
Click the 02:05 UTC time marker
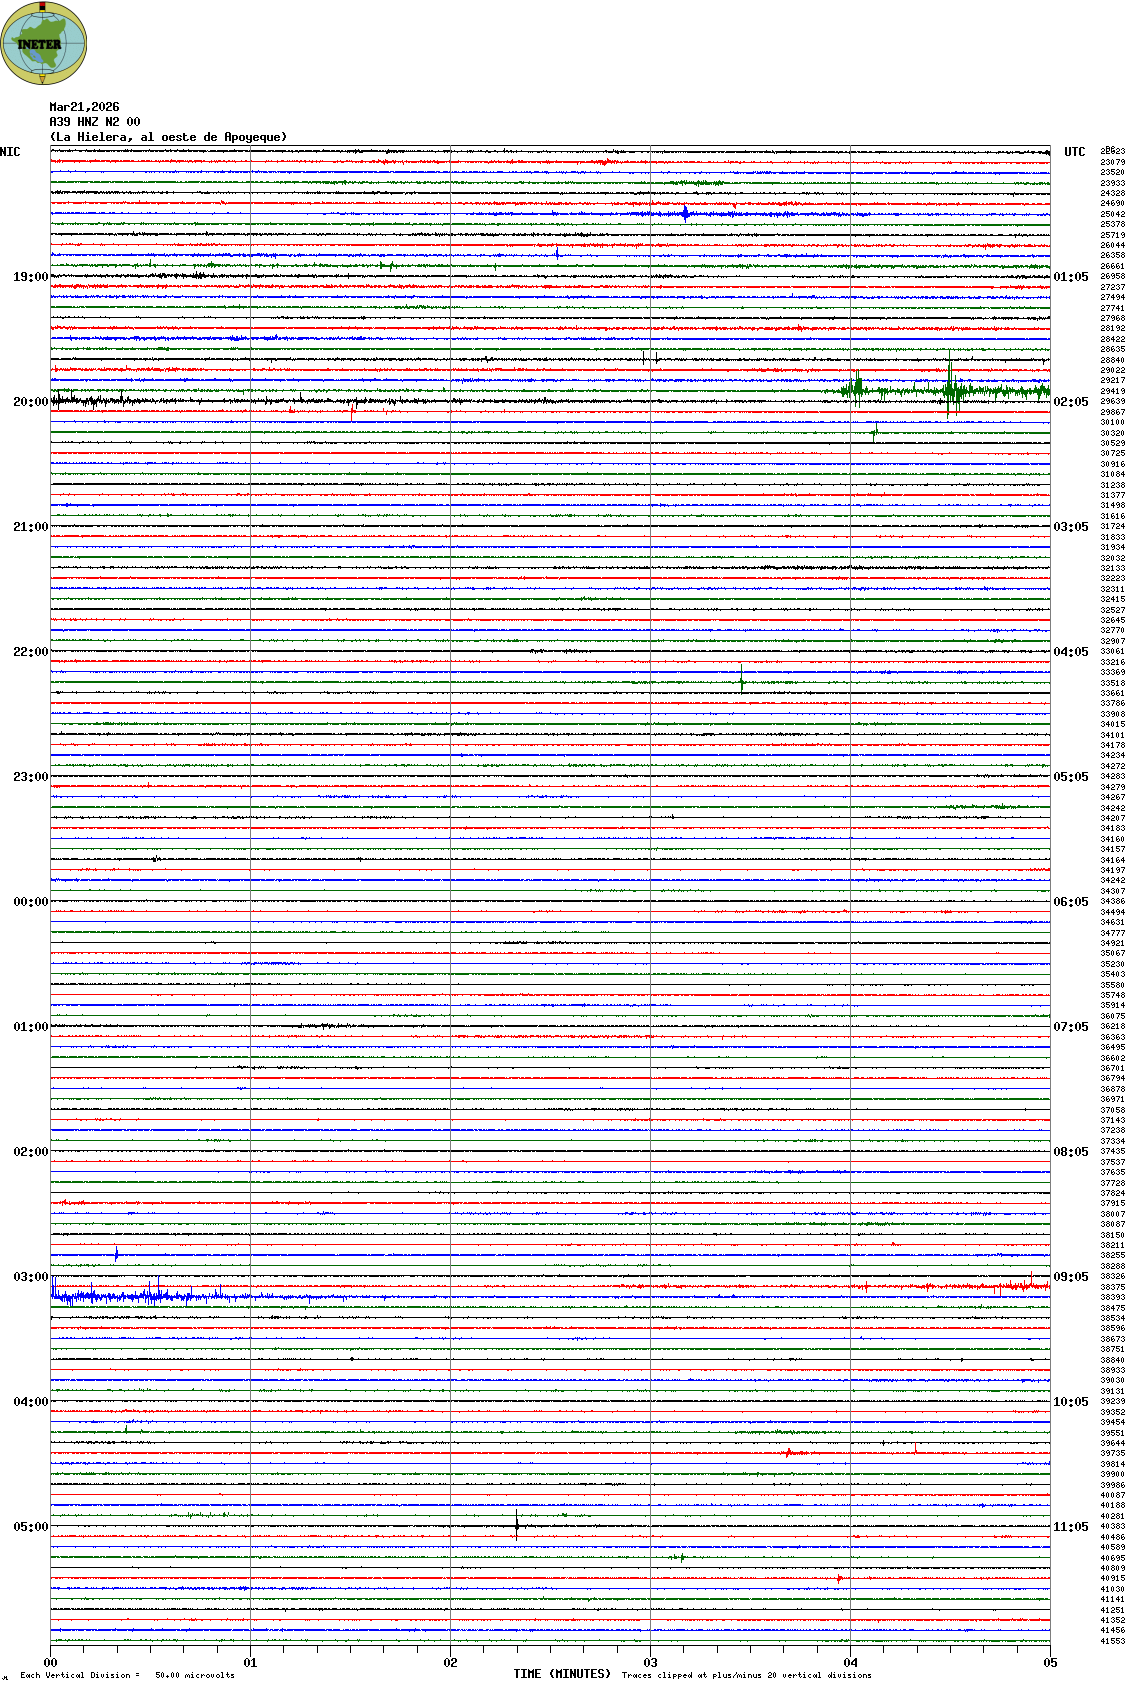click(1070, 402)
